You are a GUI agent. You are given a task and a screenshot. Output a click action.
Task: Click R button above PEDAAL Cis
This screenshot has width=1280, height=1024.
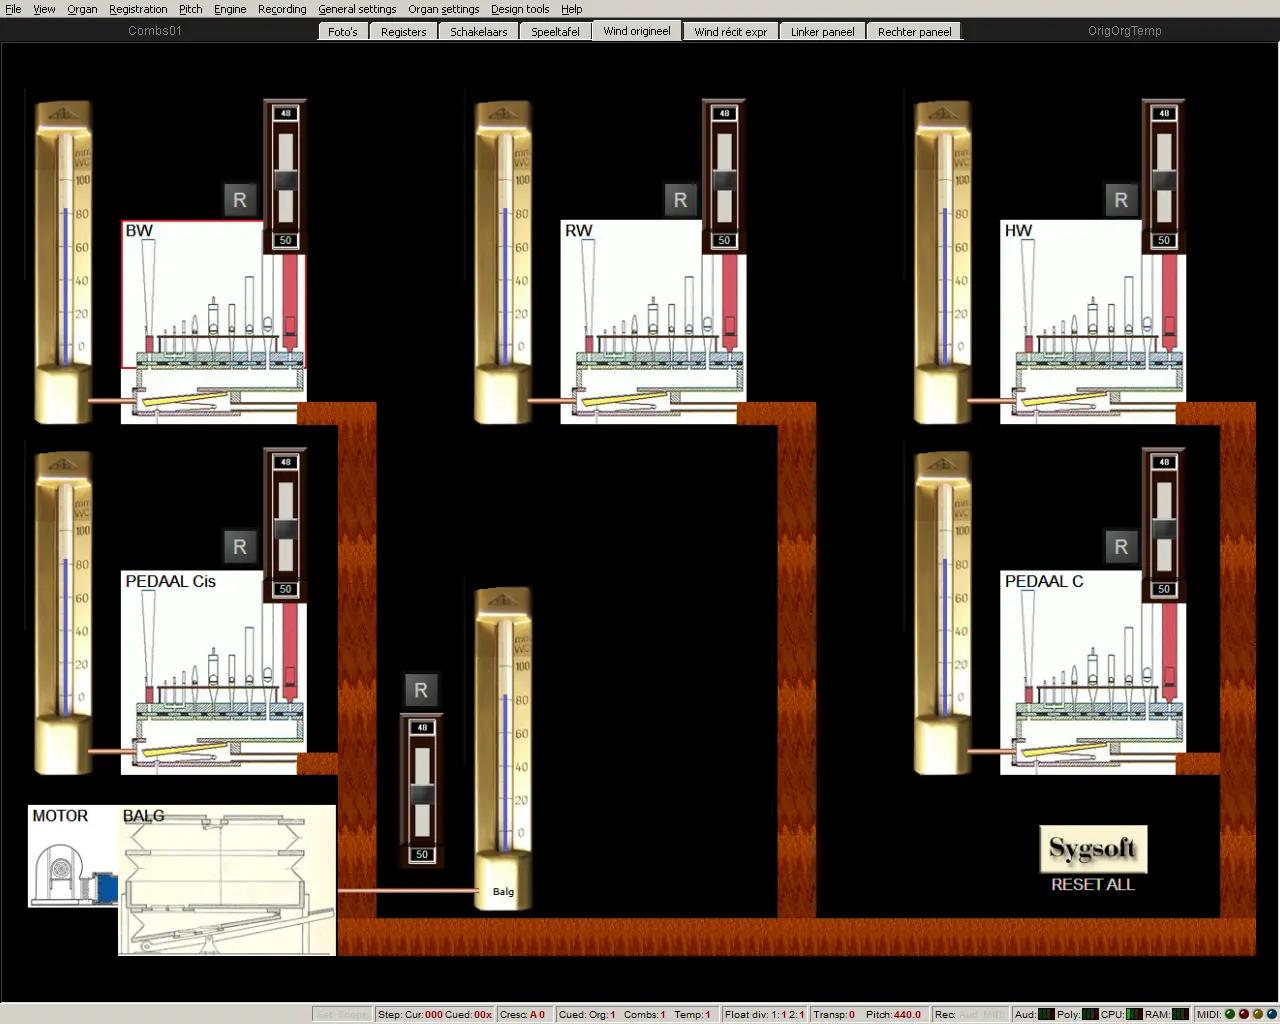[240, 547]
